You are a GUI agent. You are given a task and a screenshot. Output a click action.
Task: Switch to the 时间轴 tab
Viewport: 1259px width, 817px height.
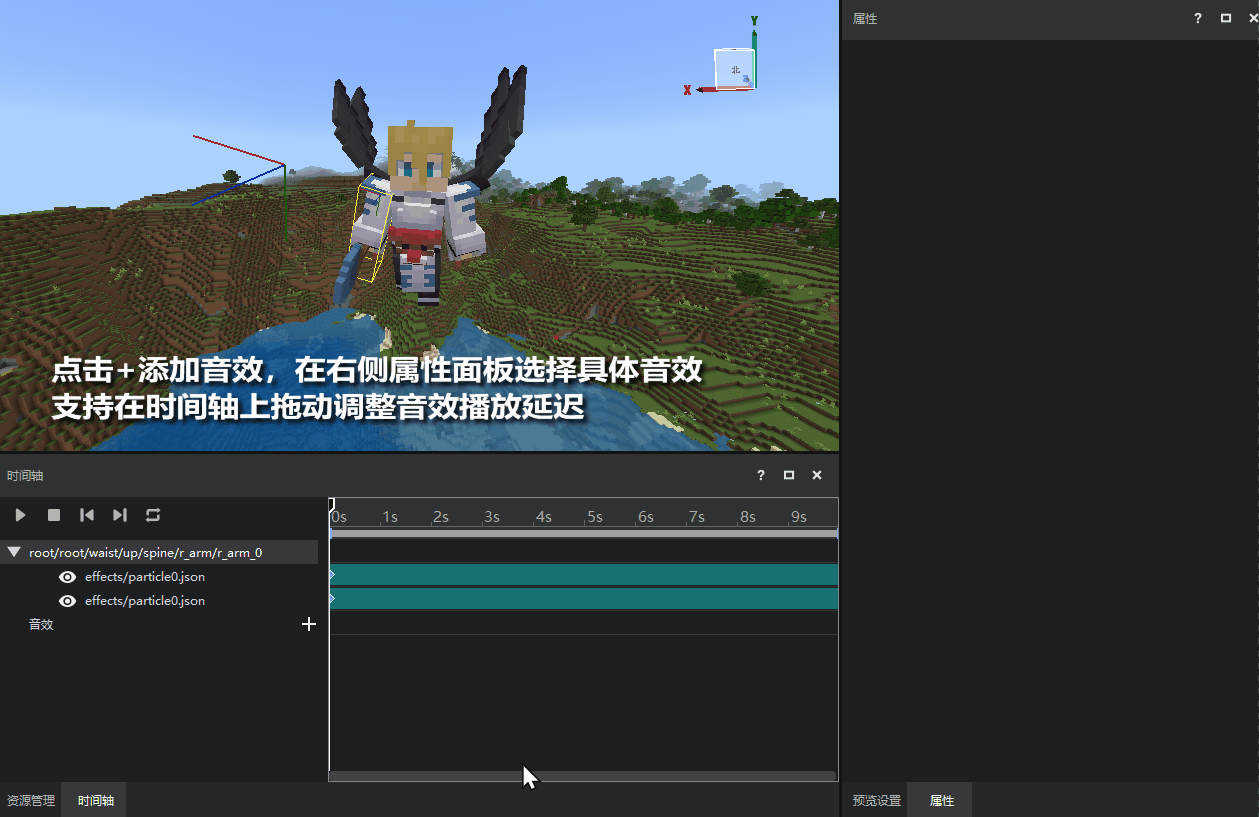(96, 801)
